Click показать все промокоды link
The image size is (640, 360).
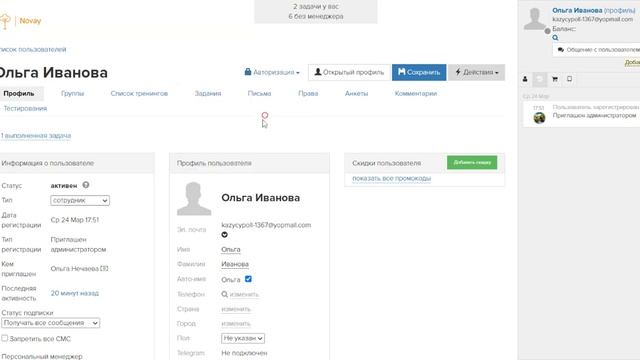tap(391, 178)
